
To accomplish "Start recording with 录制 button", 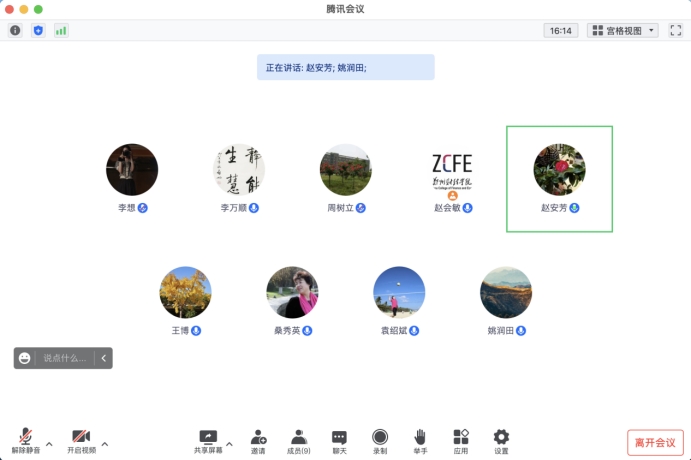I will 380,441.
